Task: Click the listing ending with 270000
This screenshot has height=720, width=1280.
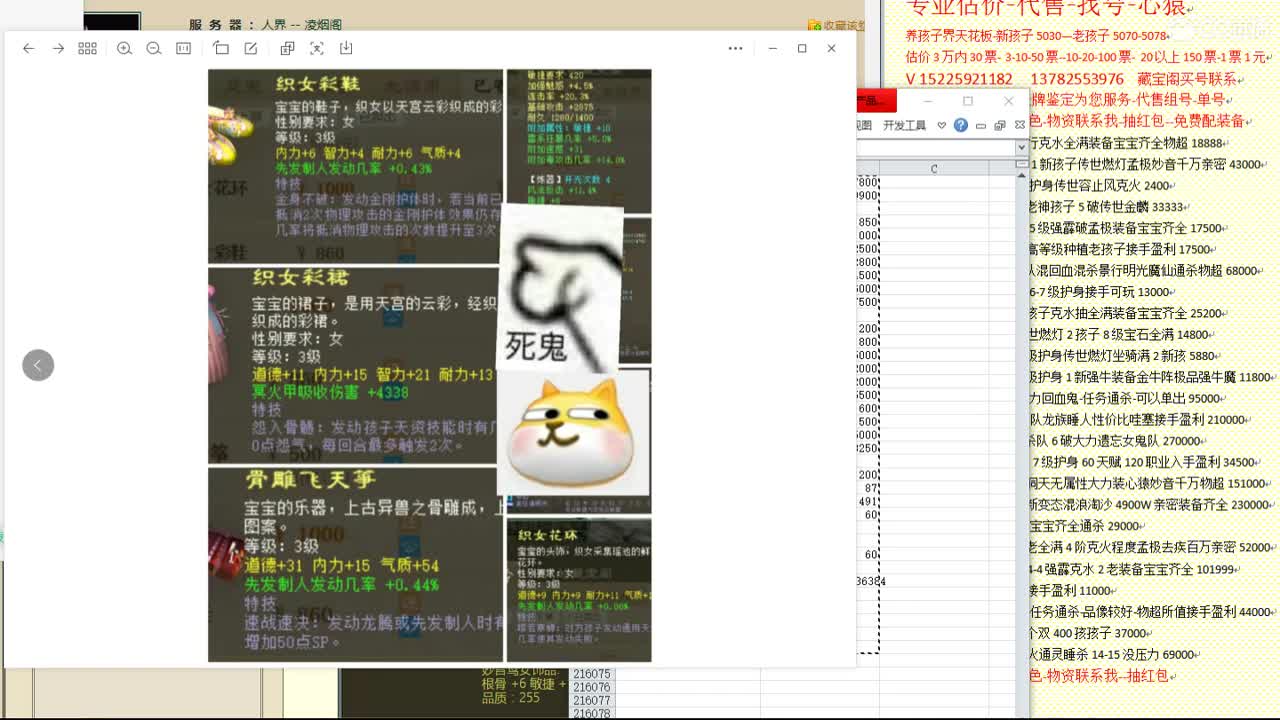Action: (x=1115, y=441)
